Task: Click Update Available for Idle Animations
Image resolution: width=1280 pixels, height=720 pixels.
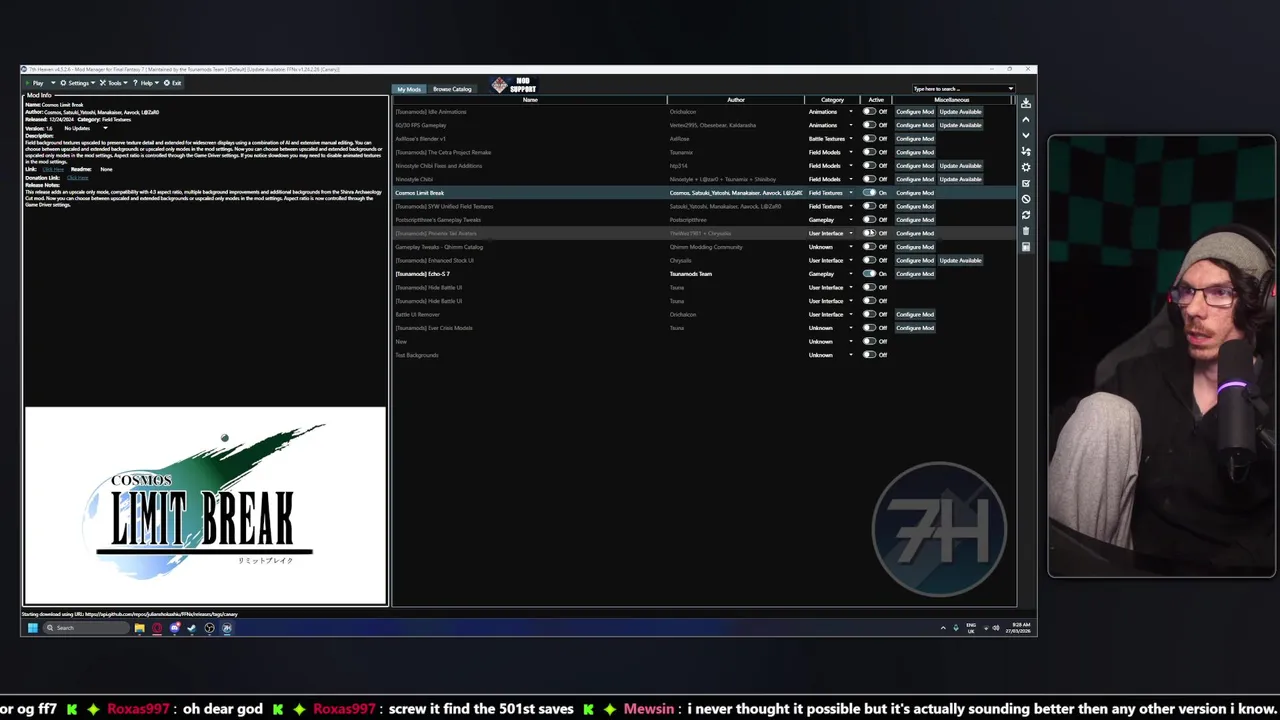Action: pos(960,112)
